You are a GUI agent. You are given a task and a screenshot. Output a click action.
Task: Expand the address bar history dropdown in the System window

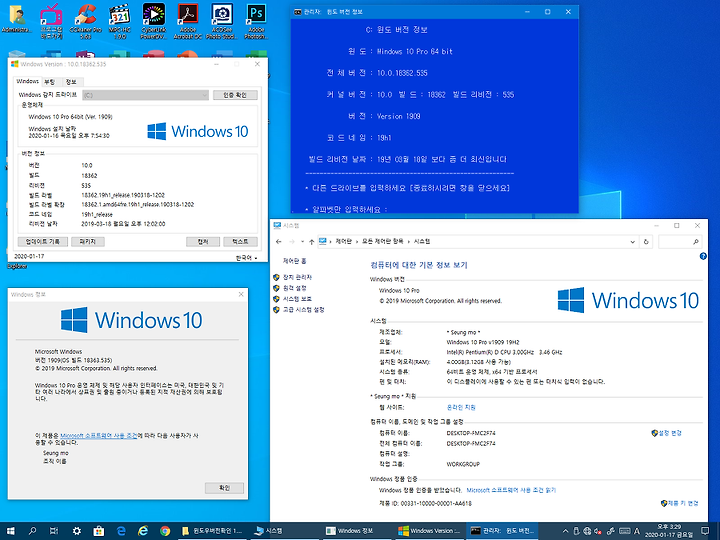633,242
